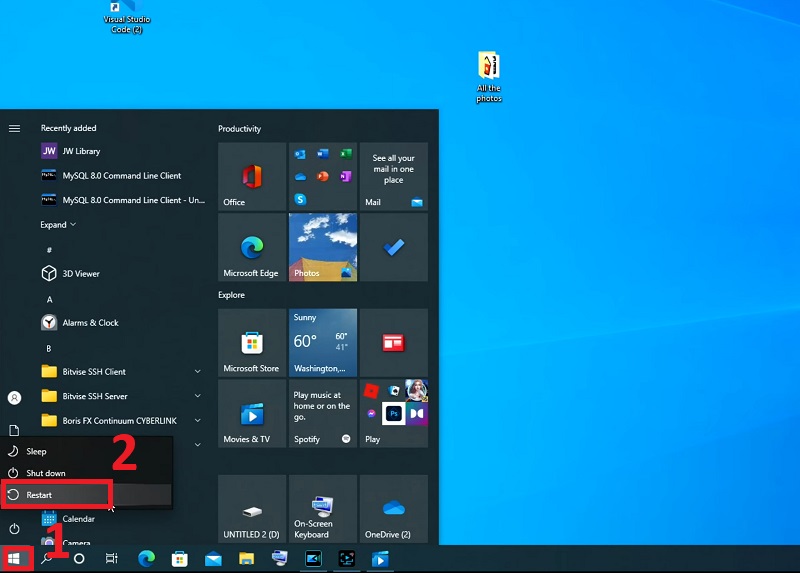Click the Productivity group header
The width and height of the screenshot is (800, 573).
coord(239,129)
